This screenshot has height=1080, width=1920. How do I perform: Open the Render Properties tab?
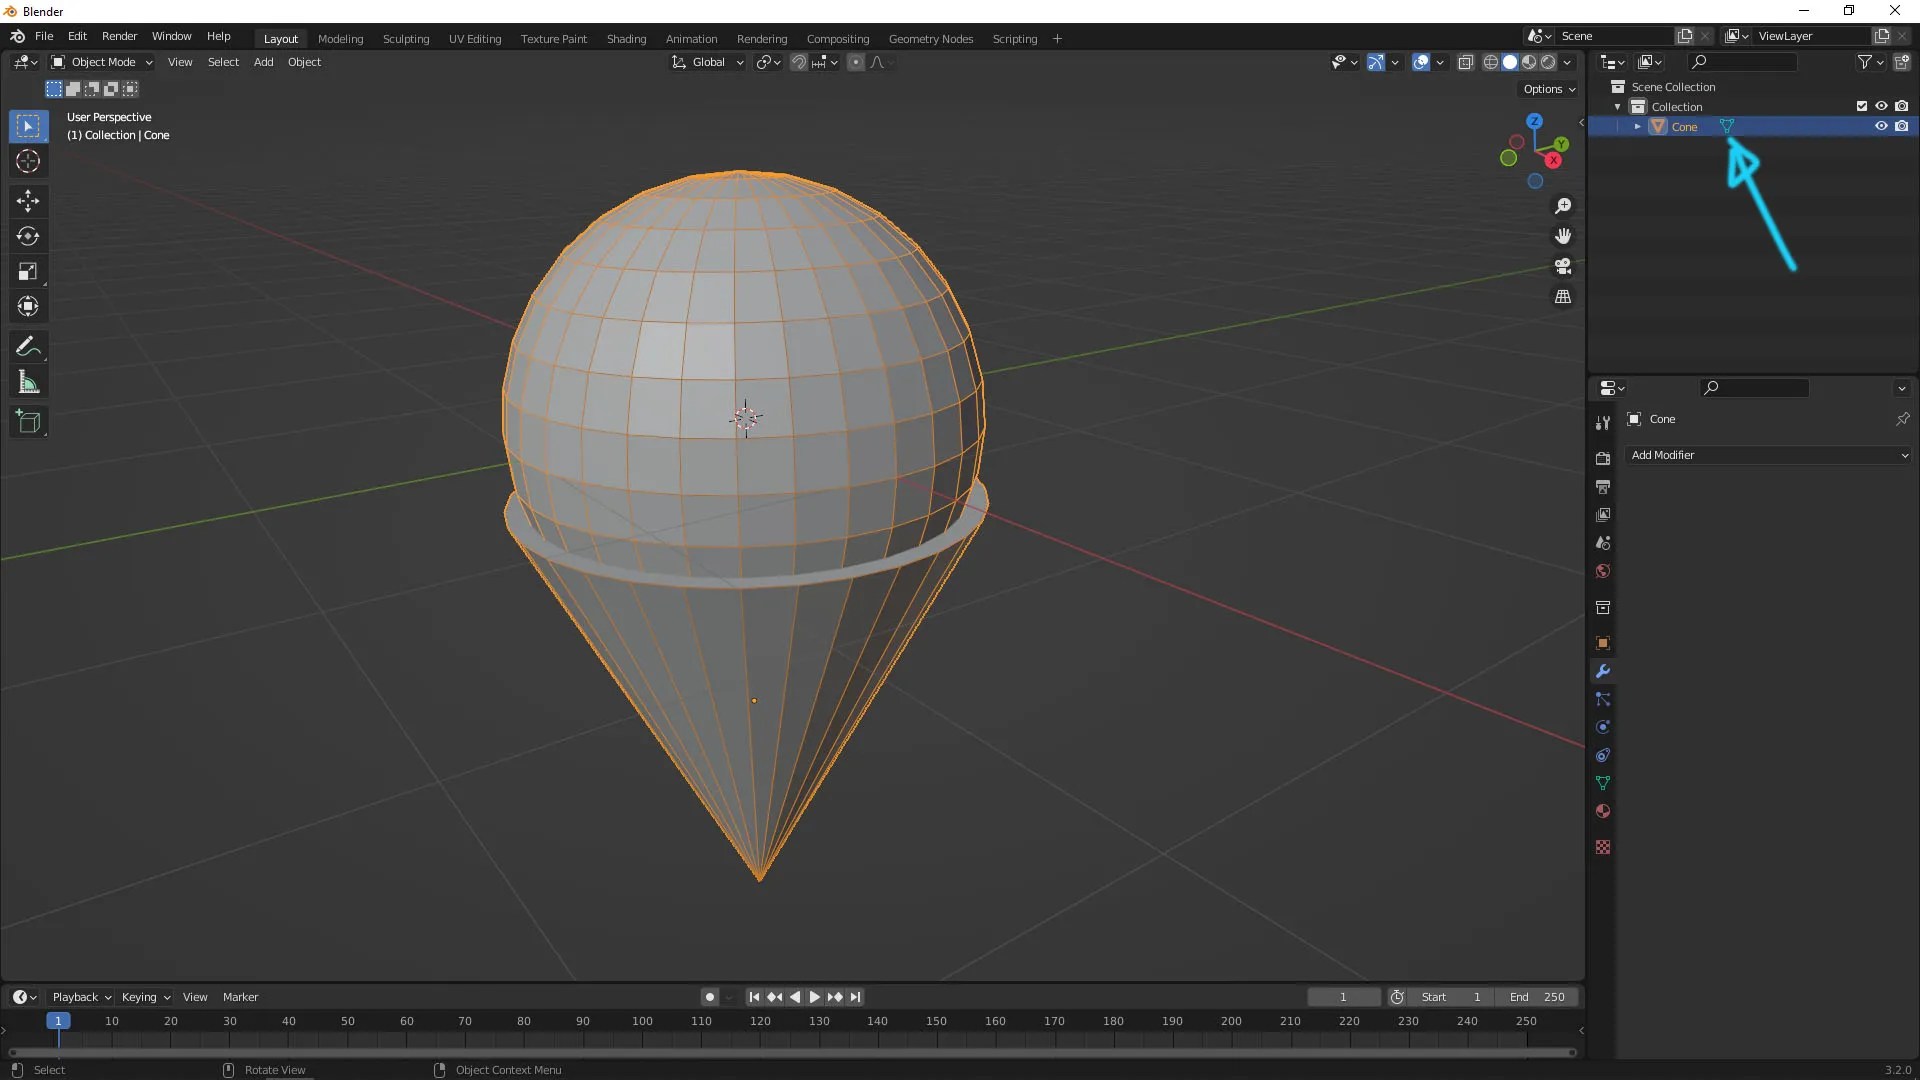pyautogui.click(x=1603, y=457)
